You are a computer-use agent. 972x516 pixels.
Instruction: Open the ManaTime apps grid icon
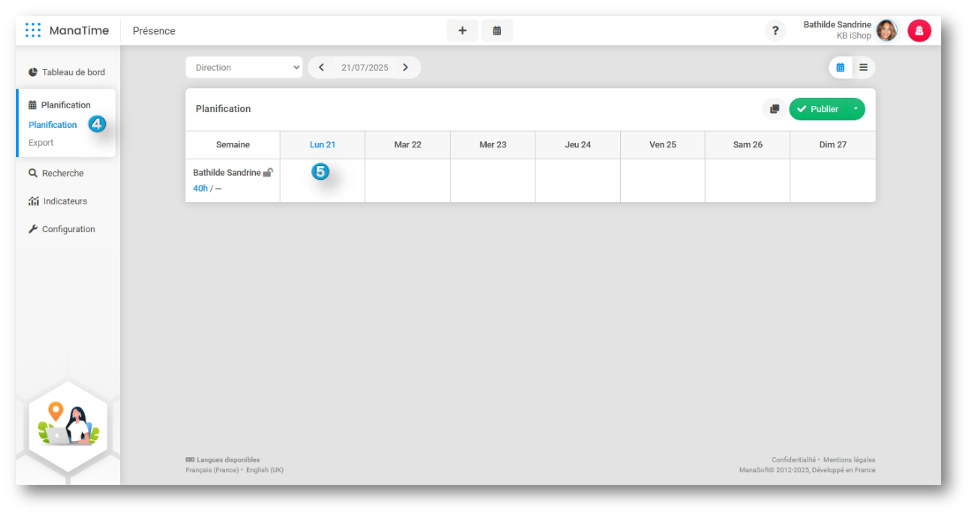33,30
